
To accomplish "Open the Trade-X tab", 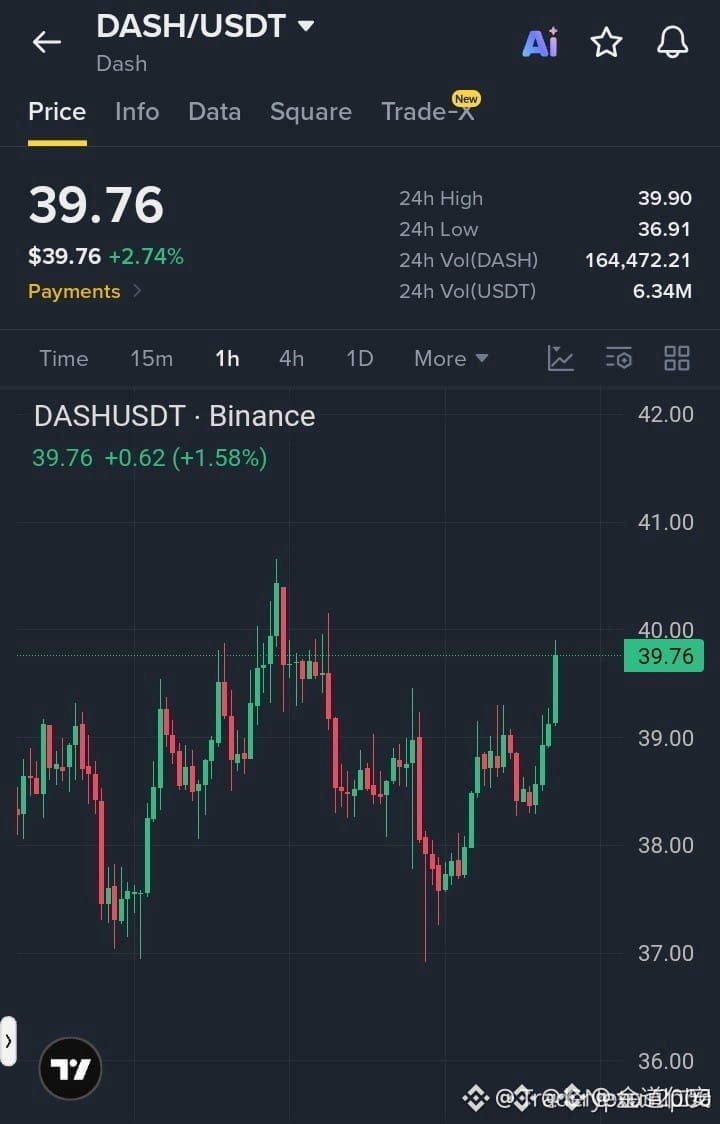I will tap(429, 111).
